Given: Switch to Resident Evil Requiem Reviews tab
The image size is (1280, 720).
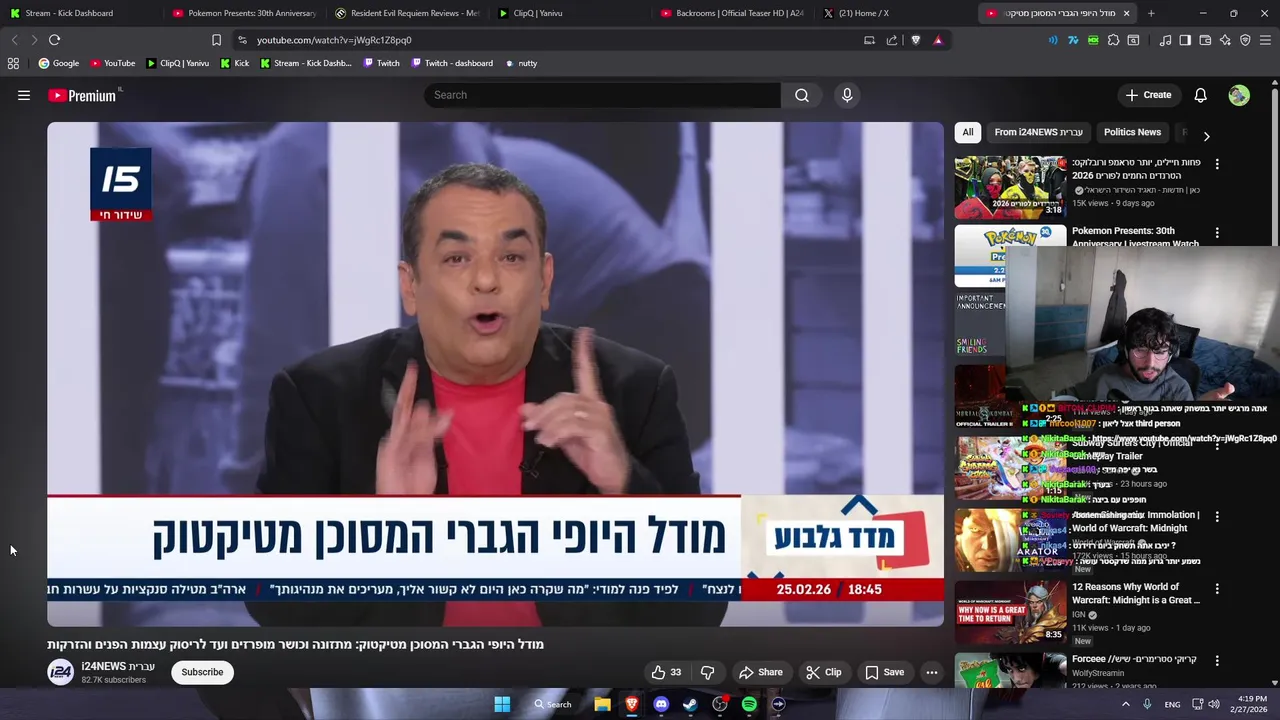Looking at the screenshot, I should 407,13.
